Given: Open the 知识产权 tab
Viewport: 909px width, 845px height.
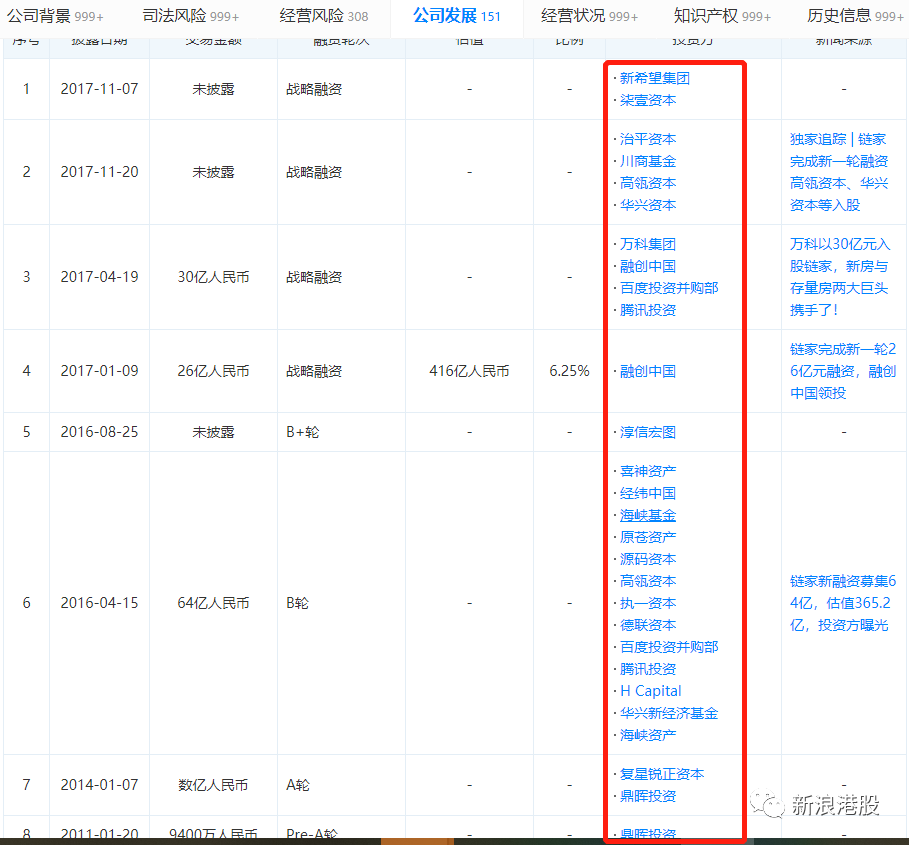Looking at the screenshot, I should 722,16.
